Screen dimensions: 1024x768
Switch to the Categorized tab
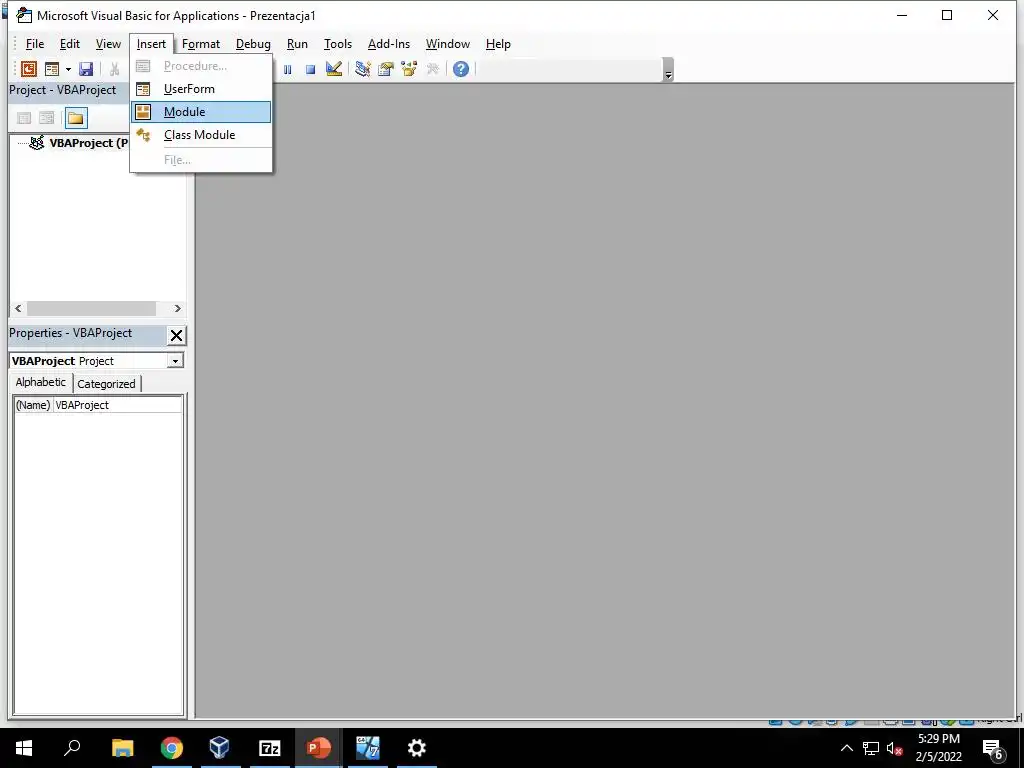coord(106,384)
